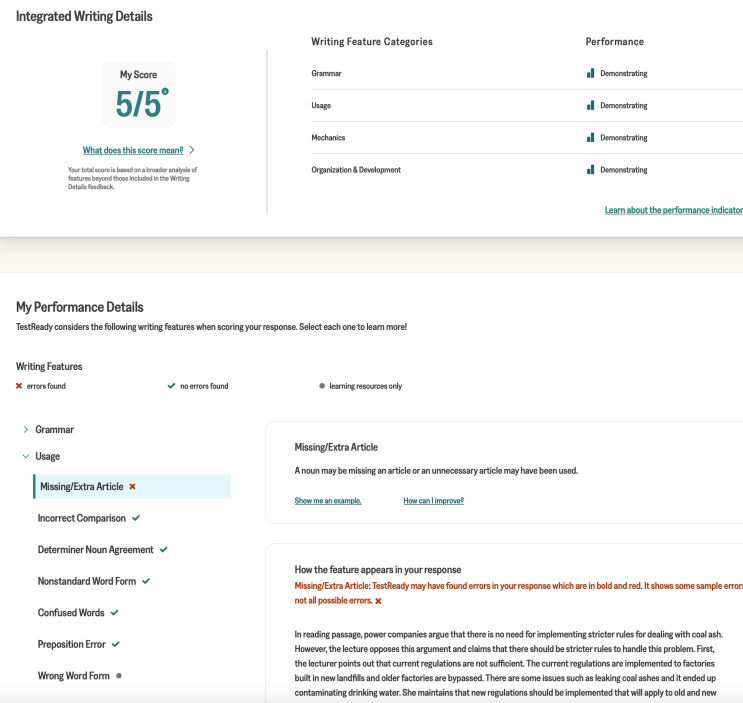The image size is (743, 703).
Task: Select the Incorrect Comparison feature
Action: click(x=82, y=518)
